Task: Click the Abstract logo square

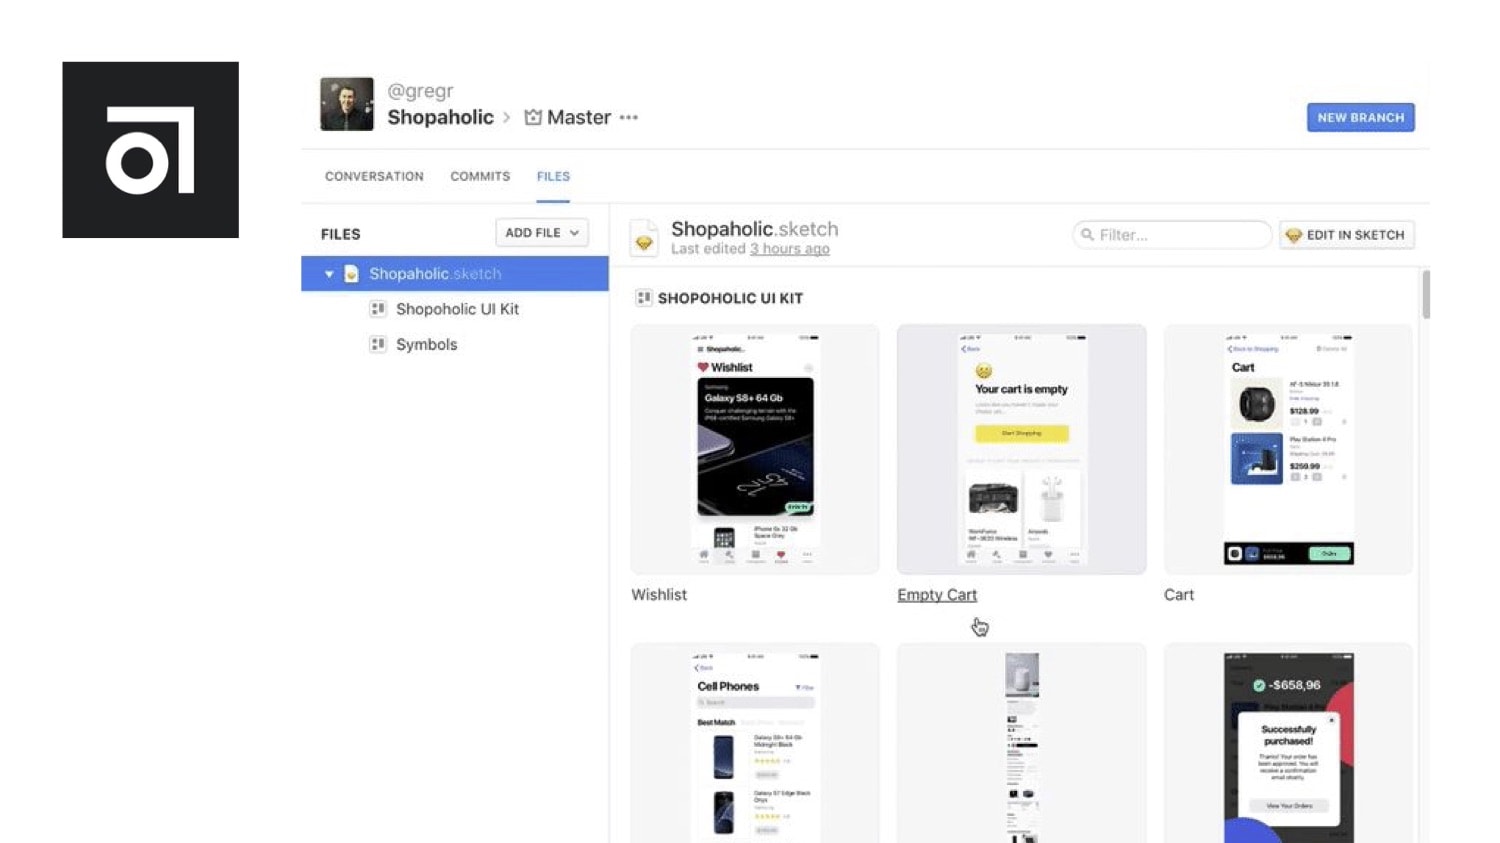Action: click(x=150, y=150)
